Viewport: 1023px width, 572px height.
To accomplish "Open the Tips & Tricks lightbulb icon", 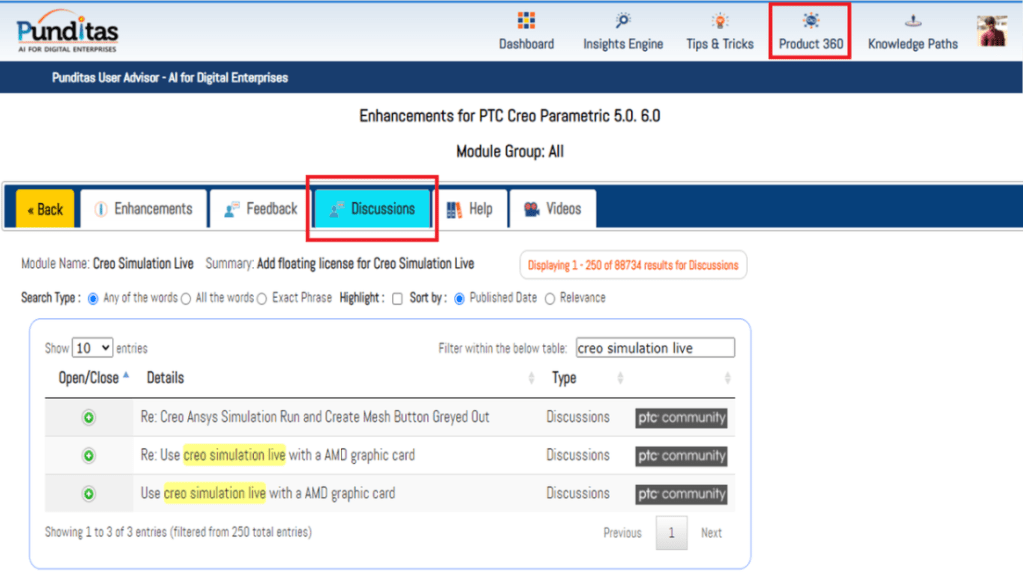I will [x=720, y=21].
